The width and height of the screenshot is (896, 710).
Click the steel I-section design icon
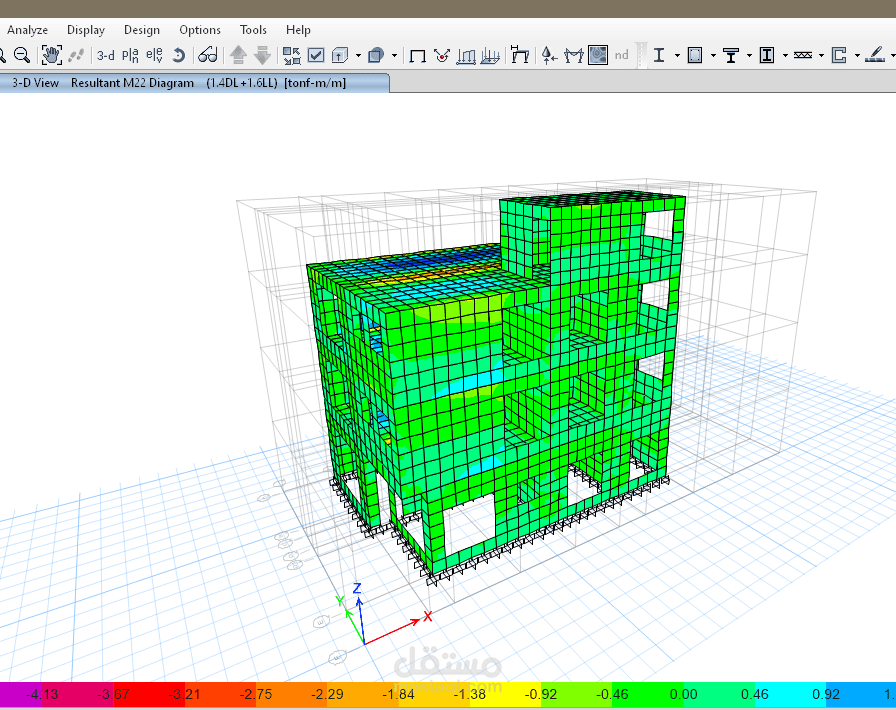pos(659,55)
